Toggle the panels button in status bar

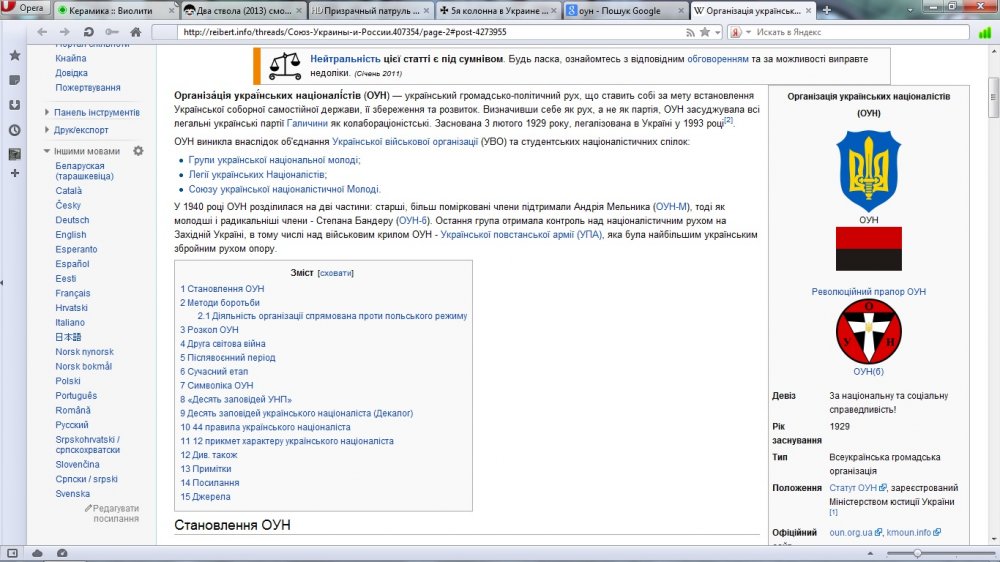[x=12, y=553]
